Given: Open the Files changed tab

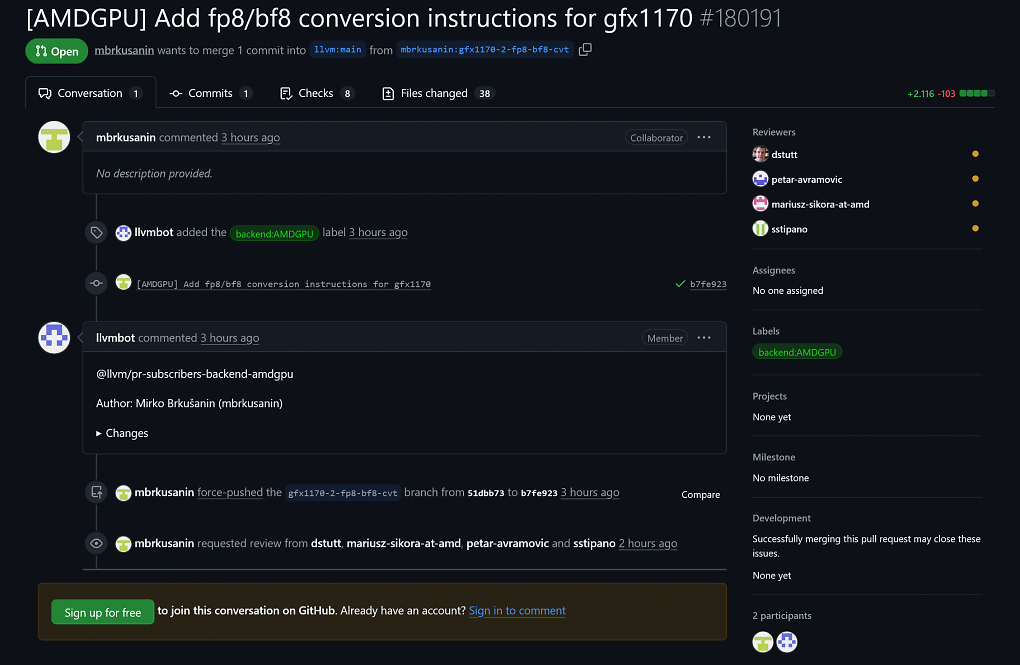Looking at the screenshot, I should coord(438,93).
